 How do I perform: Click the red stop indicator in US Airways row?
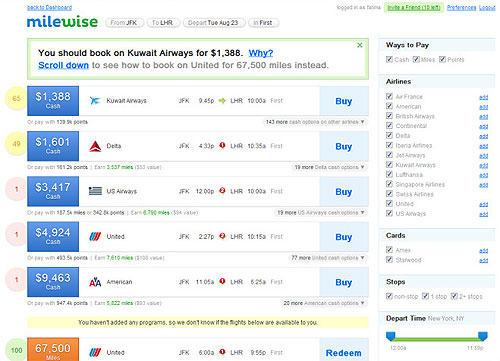[x=222, y=191]
